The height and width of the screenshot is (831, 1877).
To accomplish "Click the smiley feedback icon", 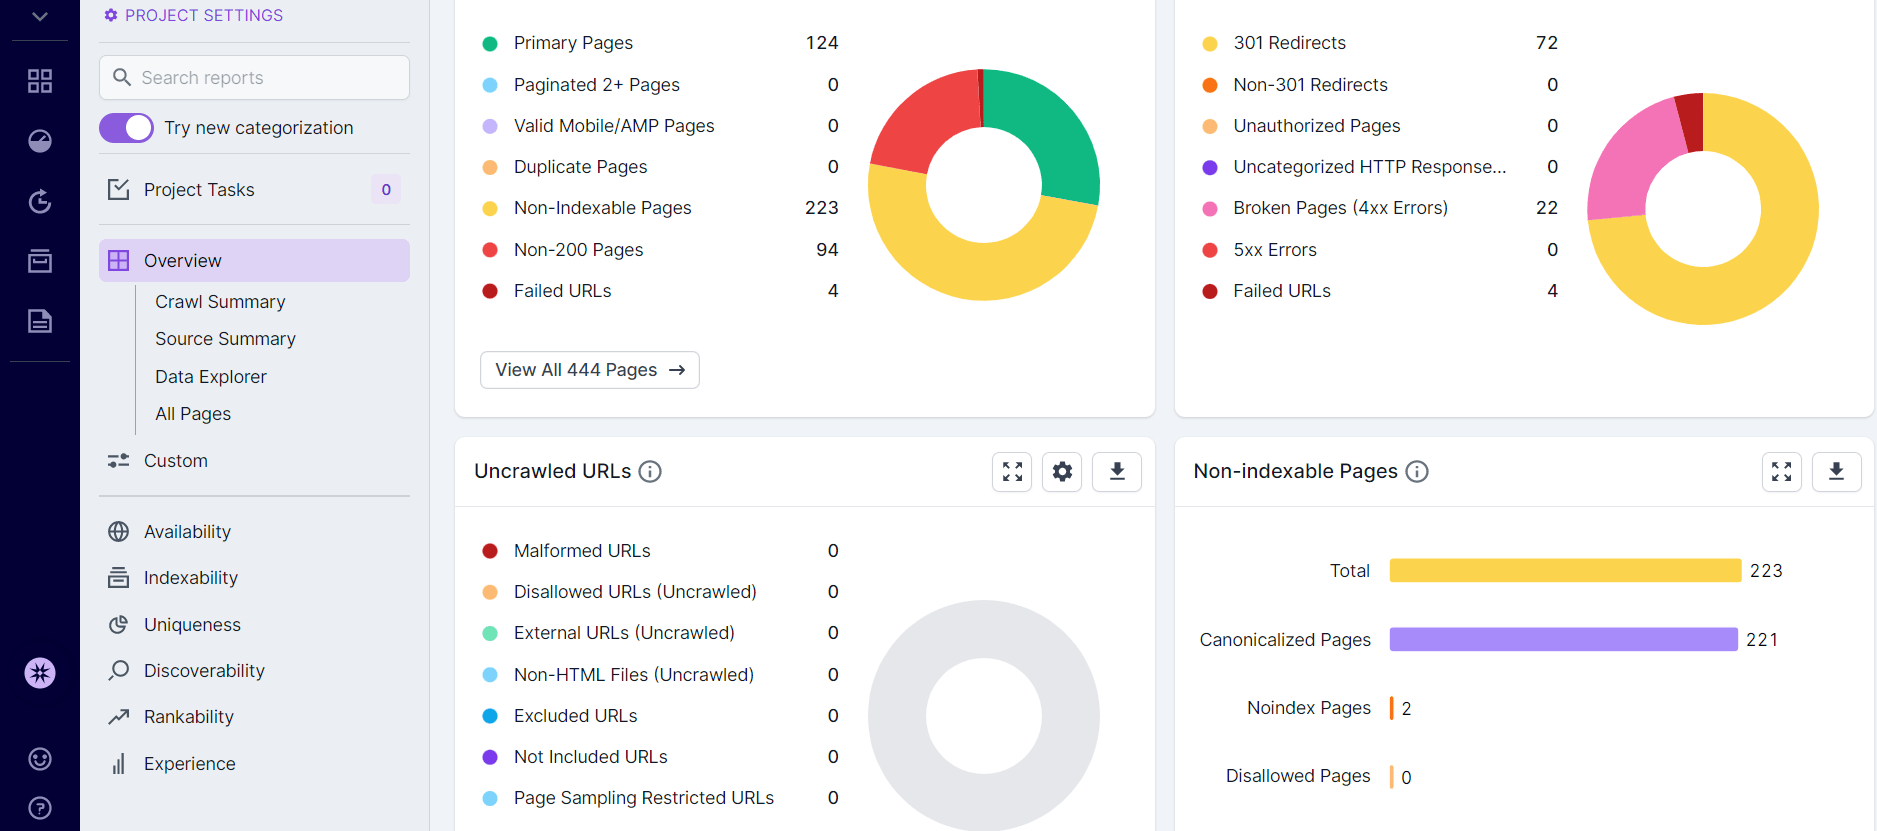I will coord(40,759).
